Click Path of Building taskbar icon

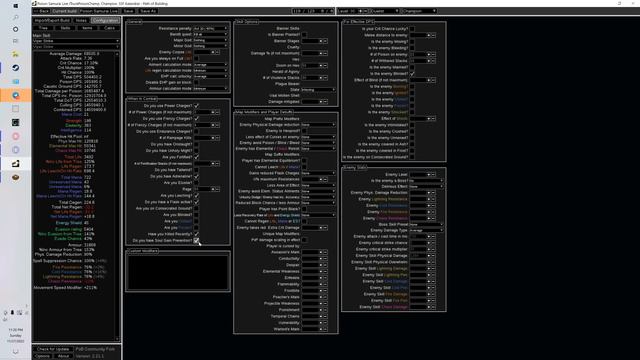(16, 164)
